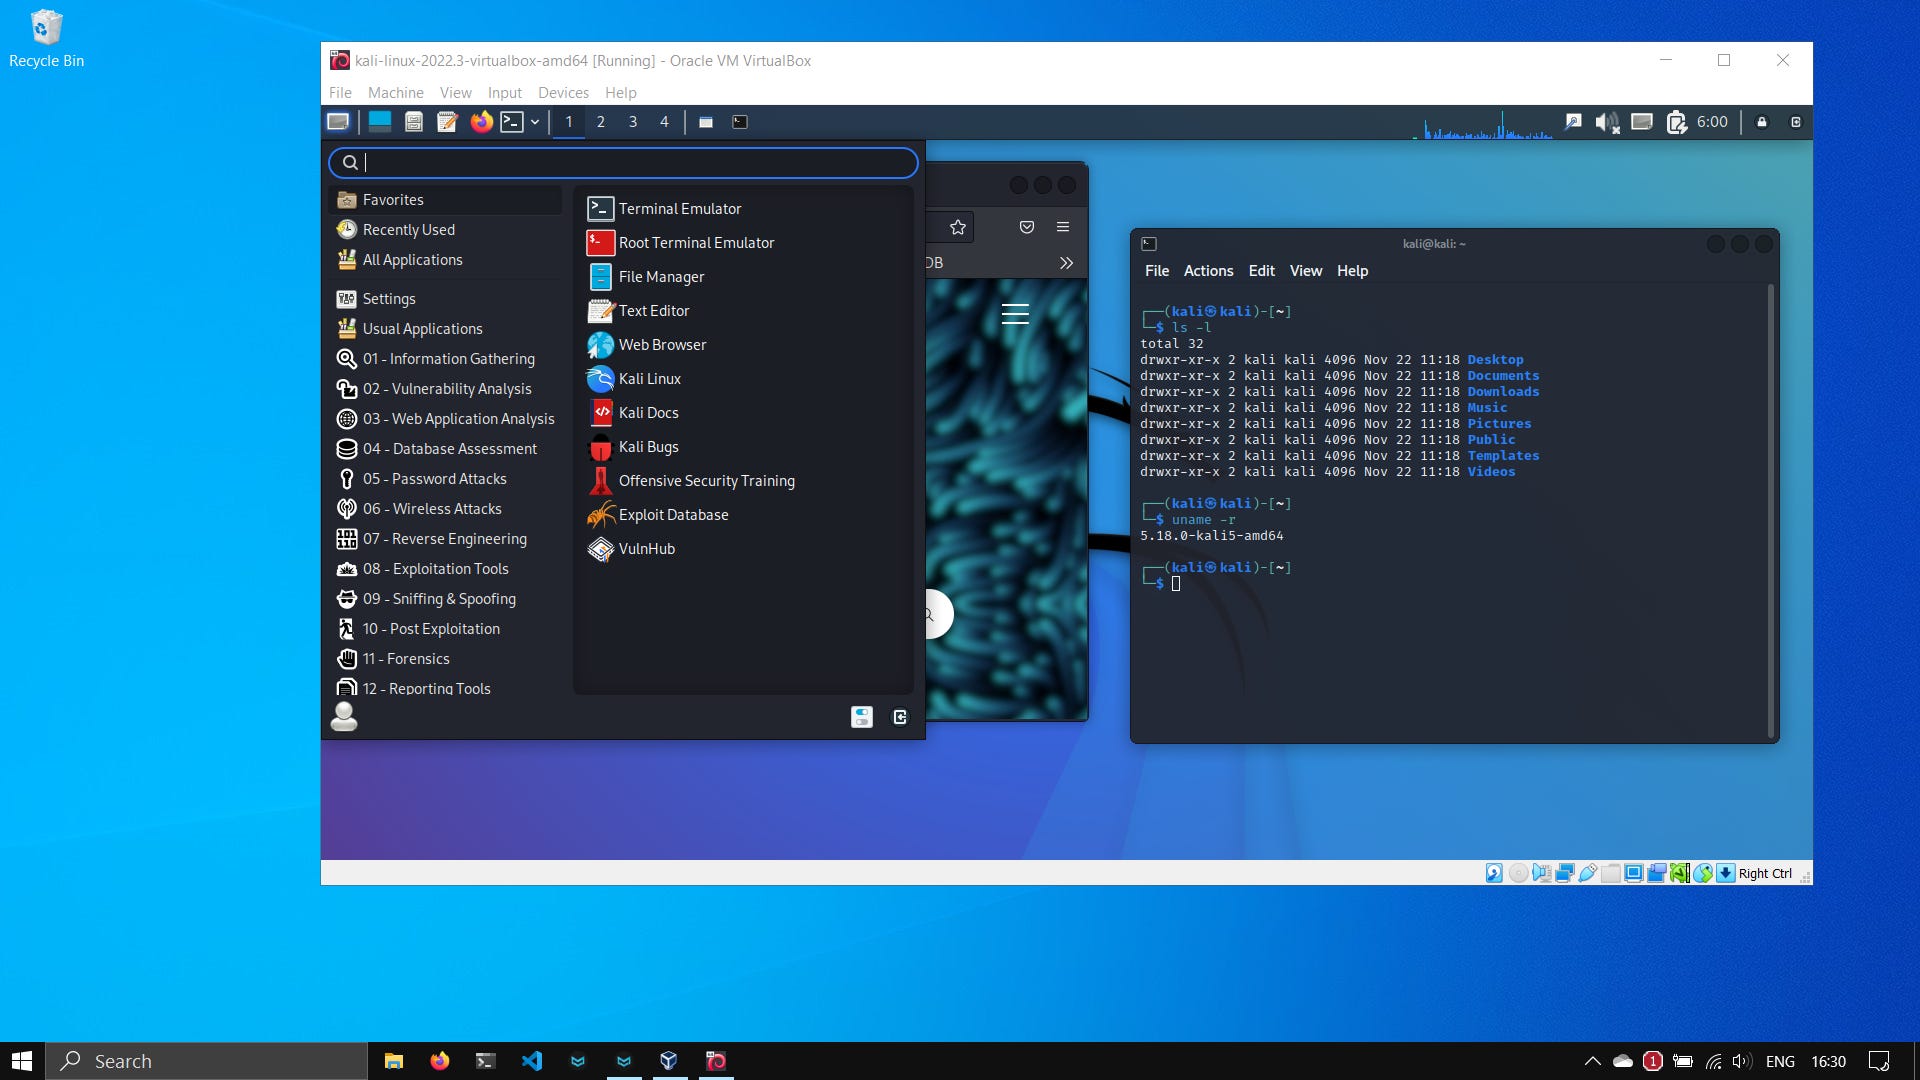Screen dimensions: 1920x1080
Task: Click the Text Editor panel launcher icon
Action: click(x=447, y=122)
